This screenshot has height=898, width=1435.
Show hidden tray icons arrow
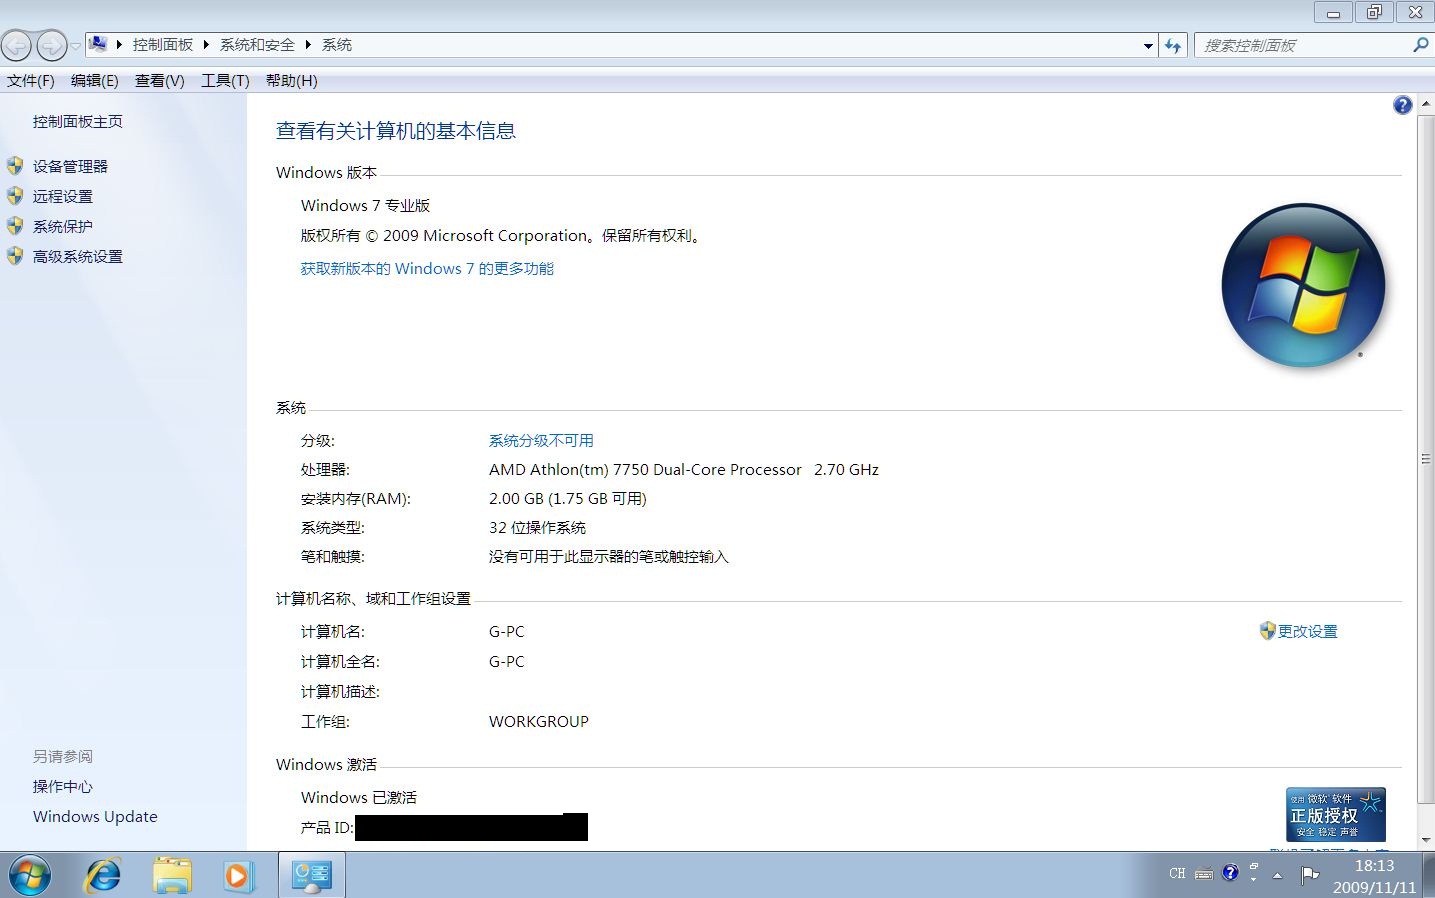pos(1277,875)
